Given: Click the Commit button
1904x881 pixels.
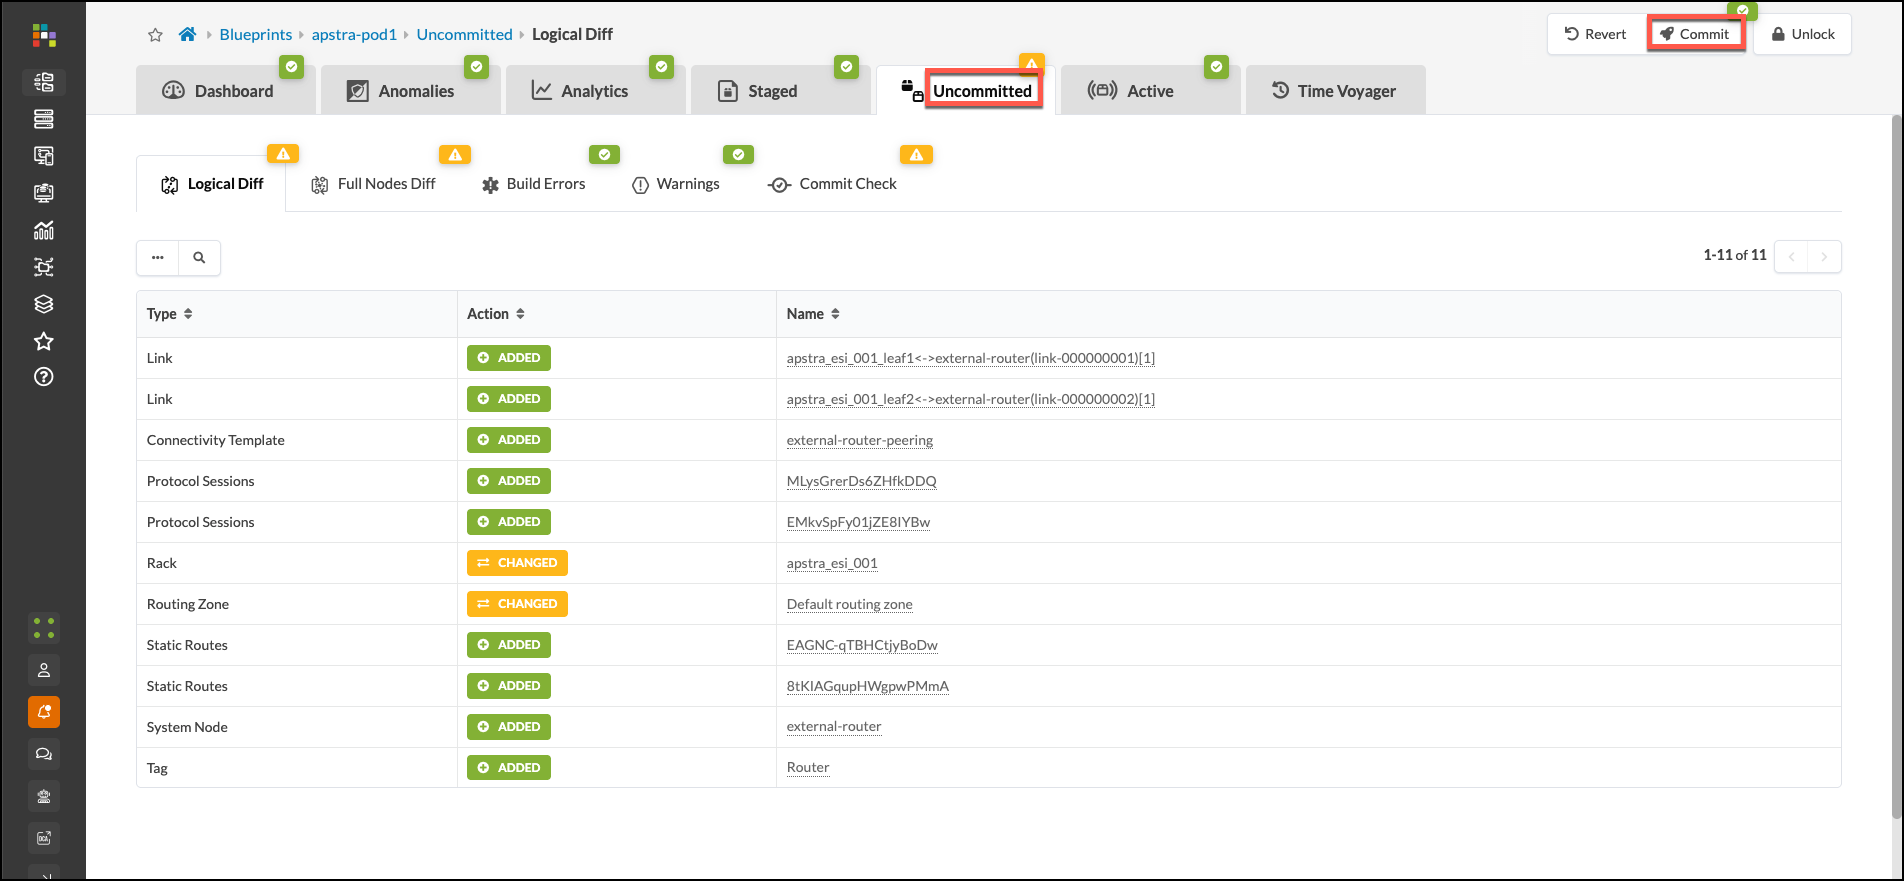Looking at the screenshot, I should coord(1695,34).
